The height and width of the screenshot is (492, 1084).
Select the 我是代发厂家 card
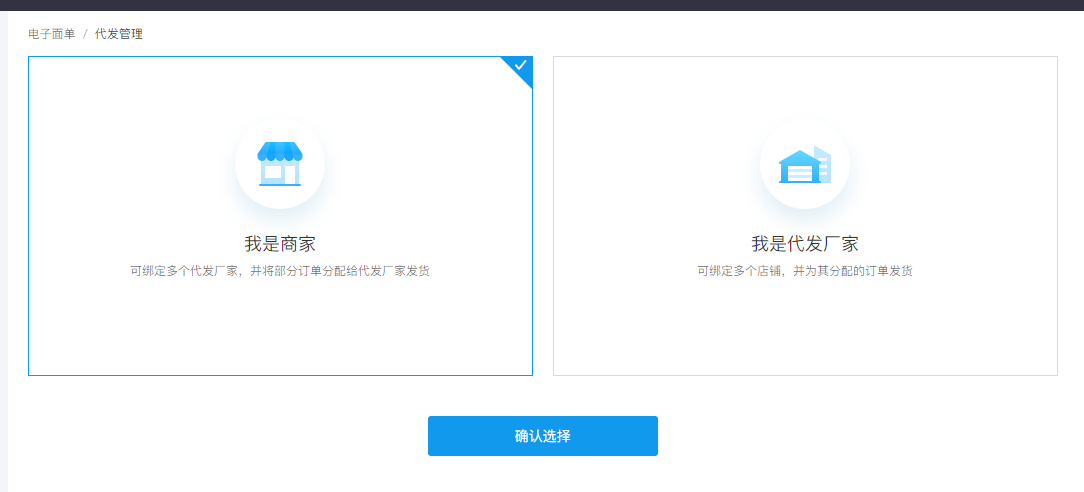805,216
